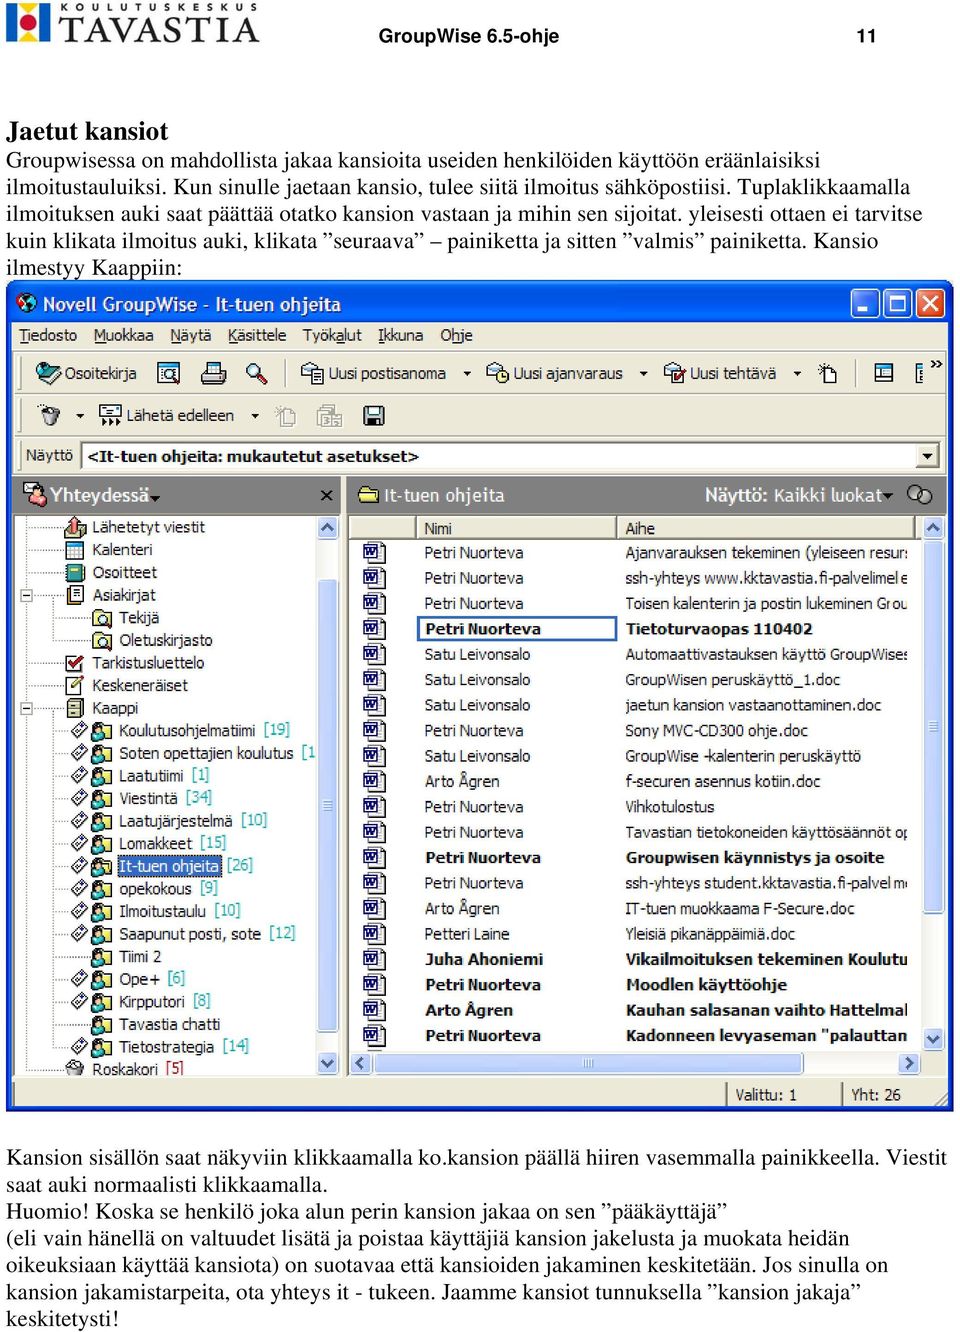Select Tietoturvaopas 110402 message
Viewport: 960px width, 1332px height.
[719, 629]
